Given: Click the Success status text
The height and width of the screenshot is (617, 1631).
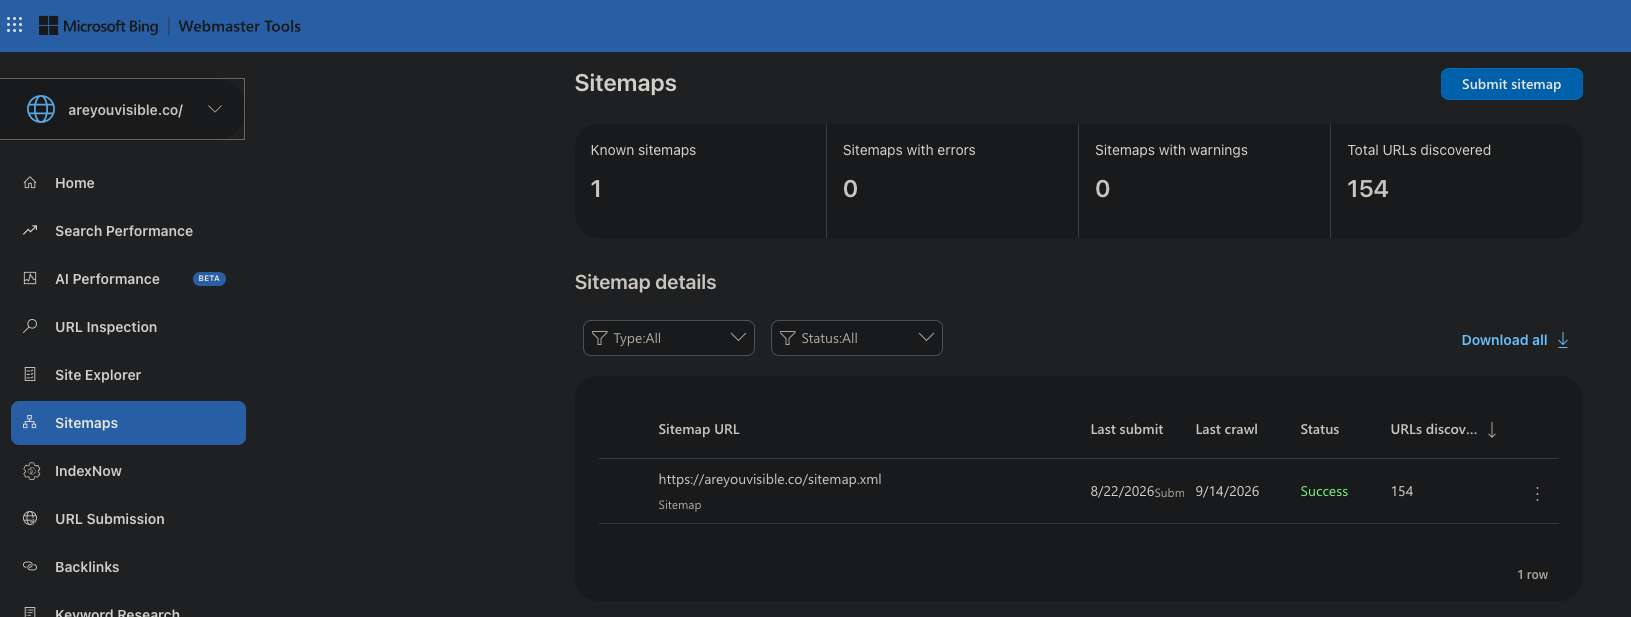Looking at the screenshot, I should point(1324,491).
